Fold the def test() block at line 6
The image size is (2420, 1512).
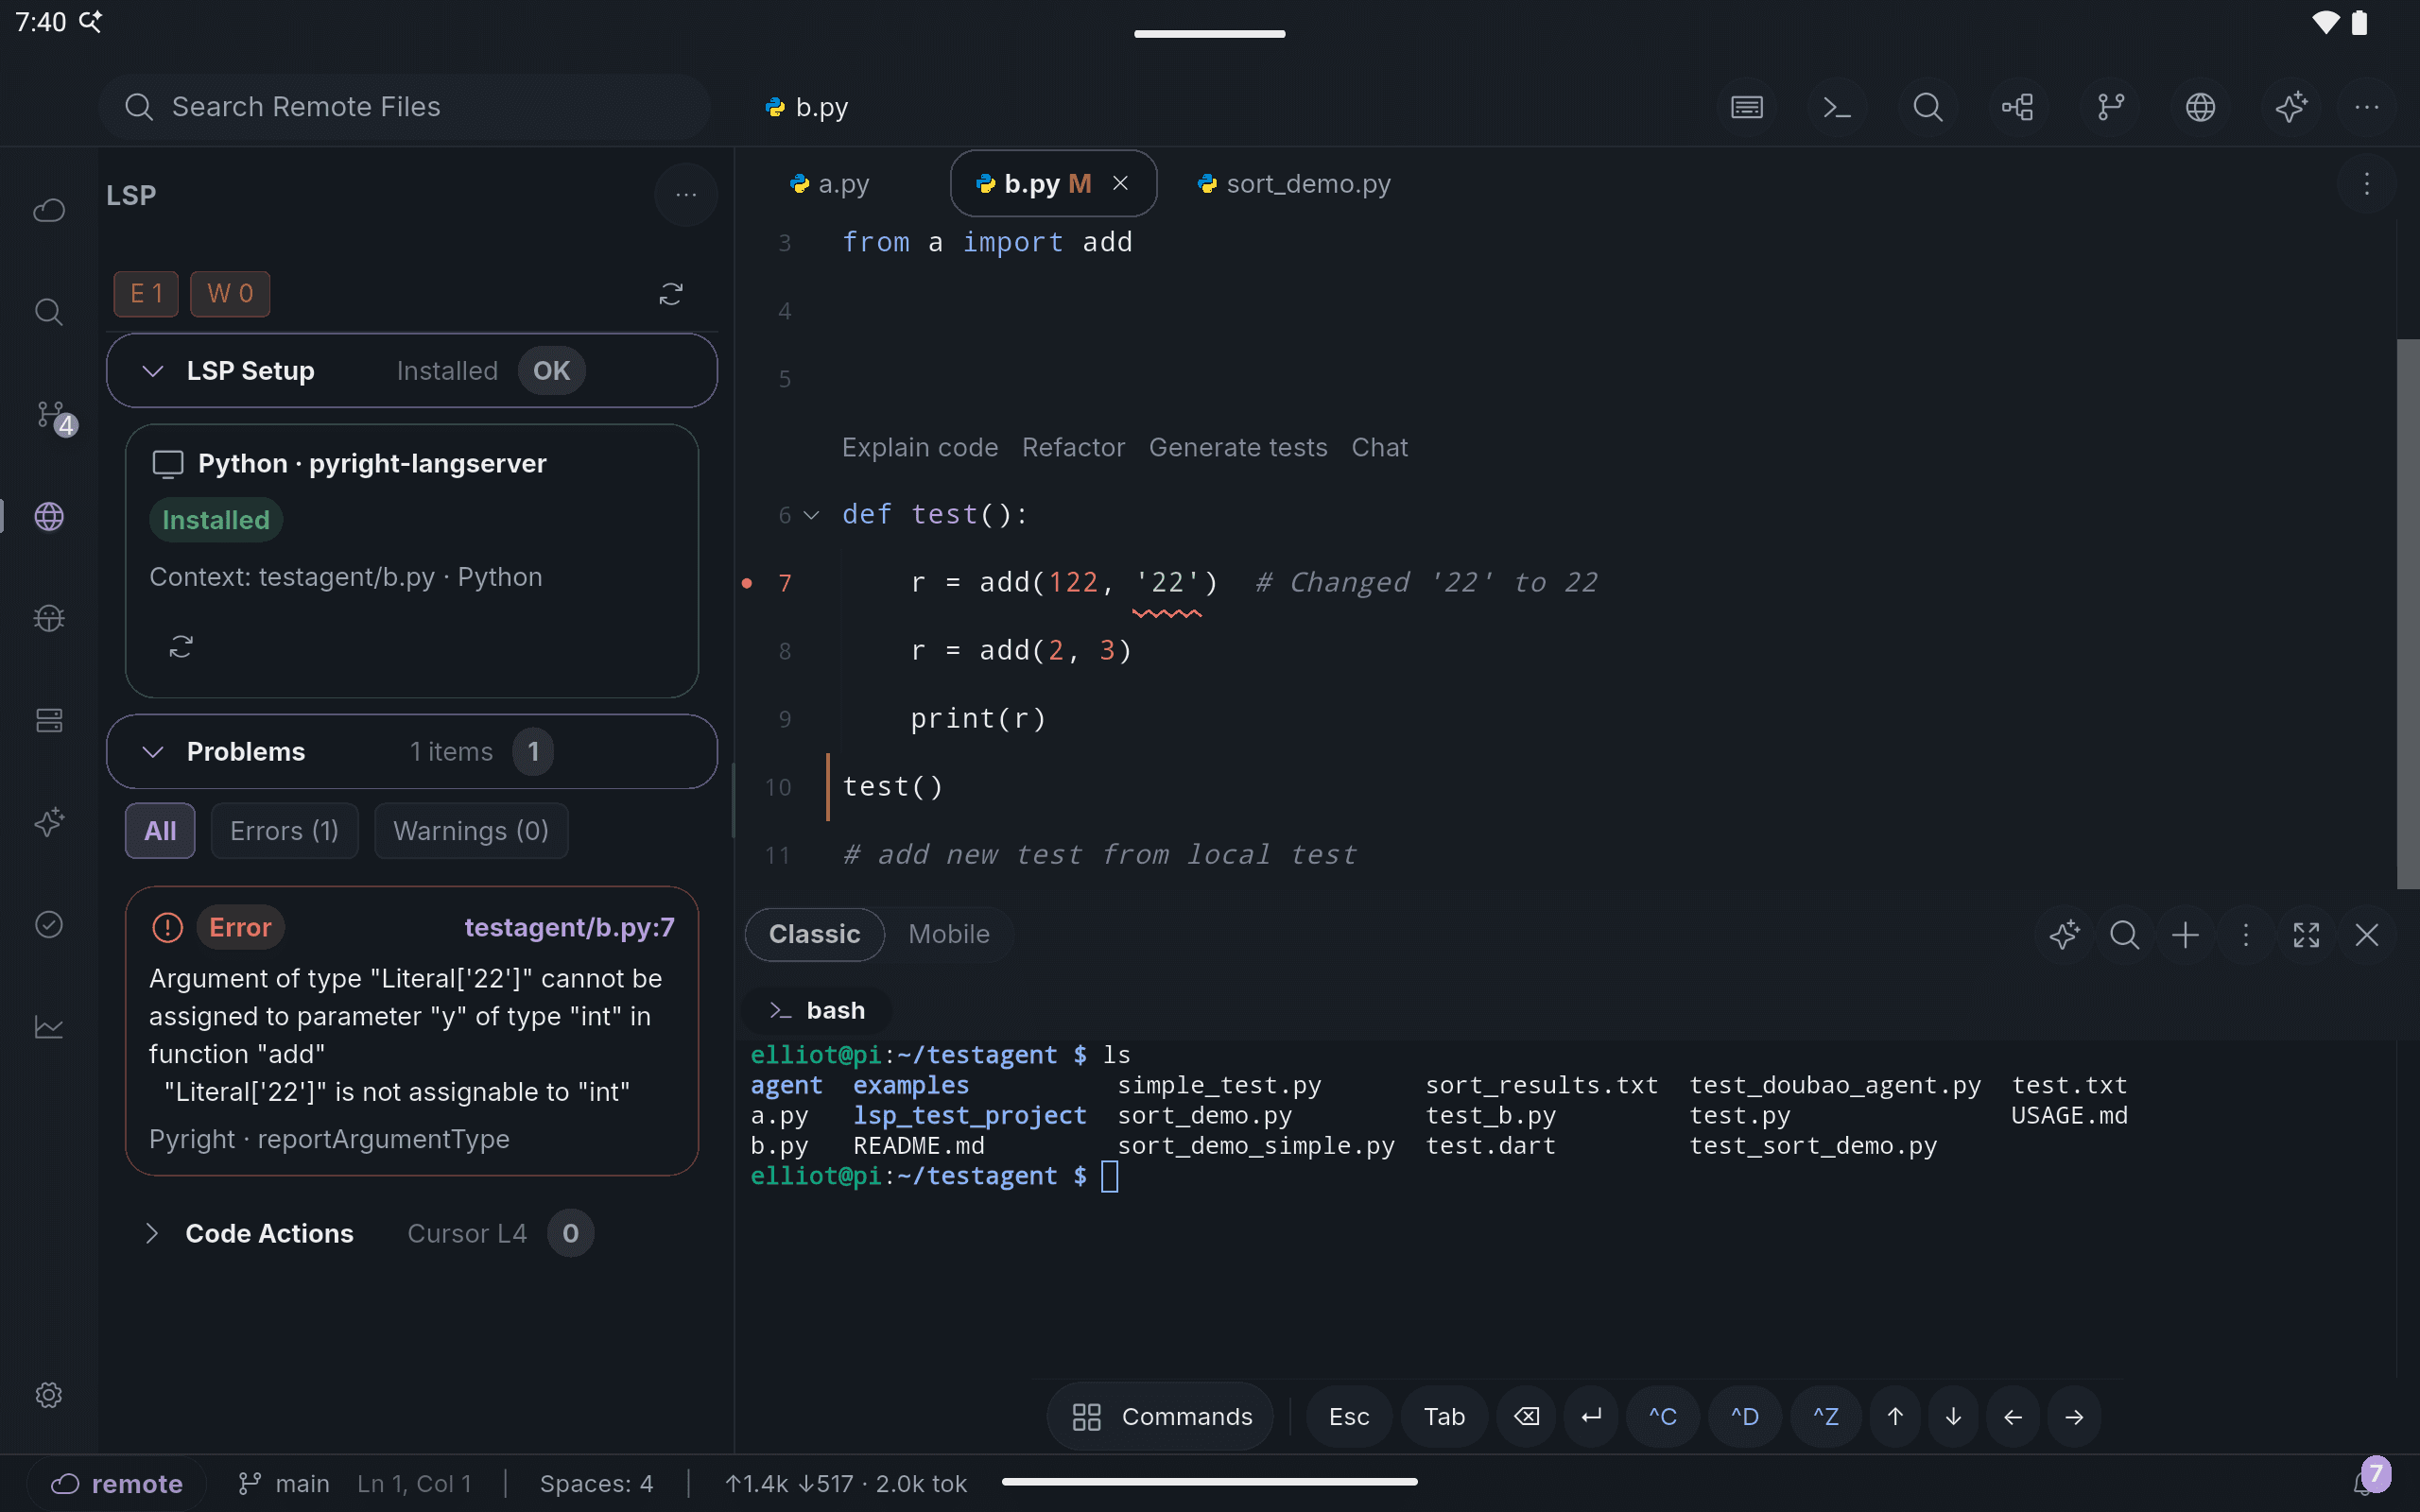pos(812,515)
